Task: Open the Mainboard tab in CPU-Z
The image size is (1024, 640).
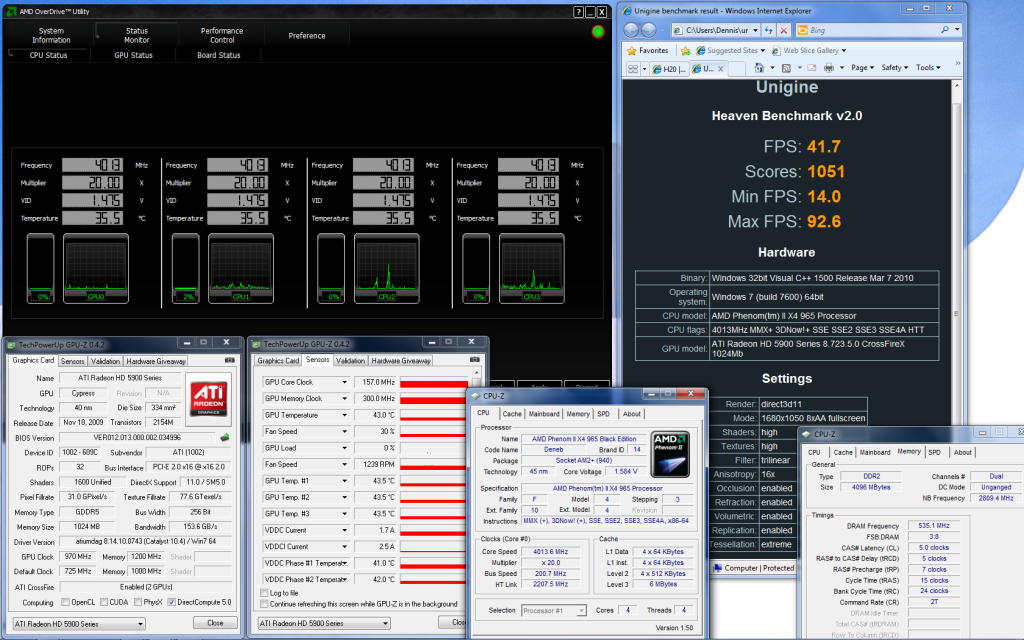Action: (x=544, y=413)
